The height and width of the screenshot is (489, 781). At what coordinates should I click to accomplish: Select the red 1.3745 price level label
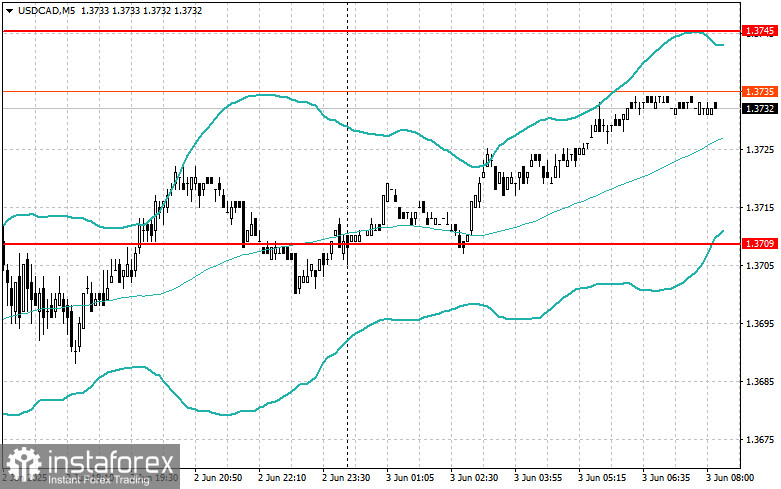[x=760, y=31]
